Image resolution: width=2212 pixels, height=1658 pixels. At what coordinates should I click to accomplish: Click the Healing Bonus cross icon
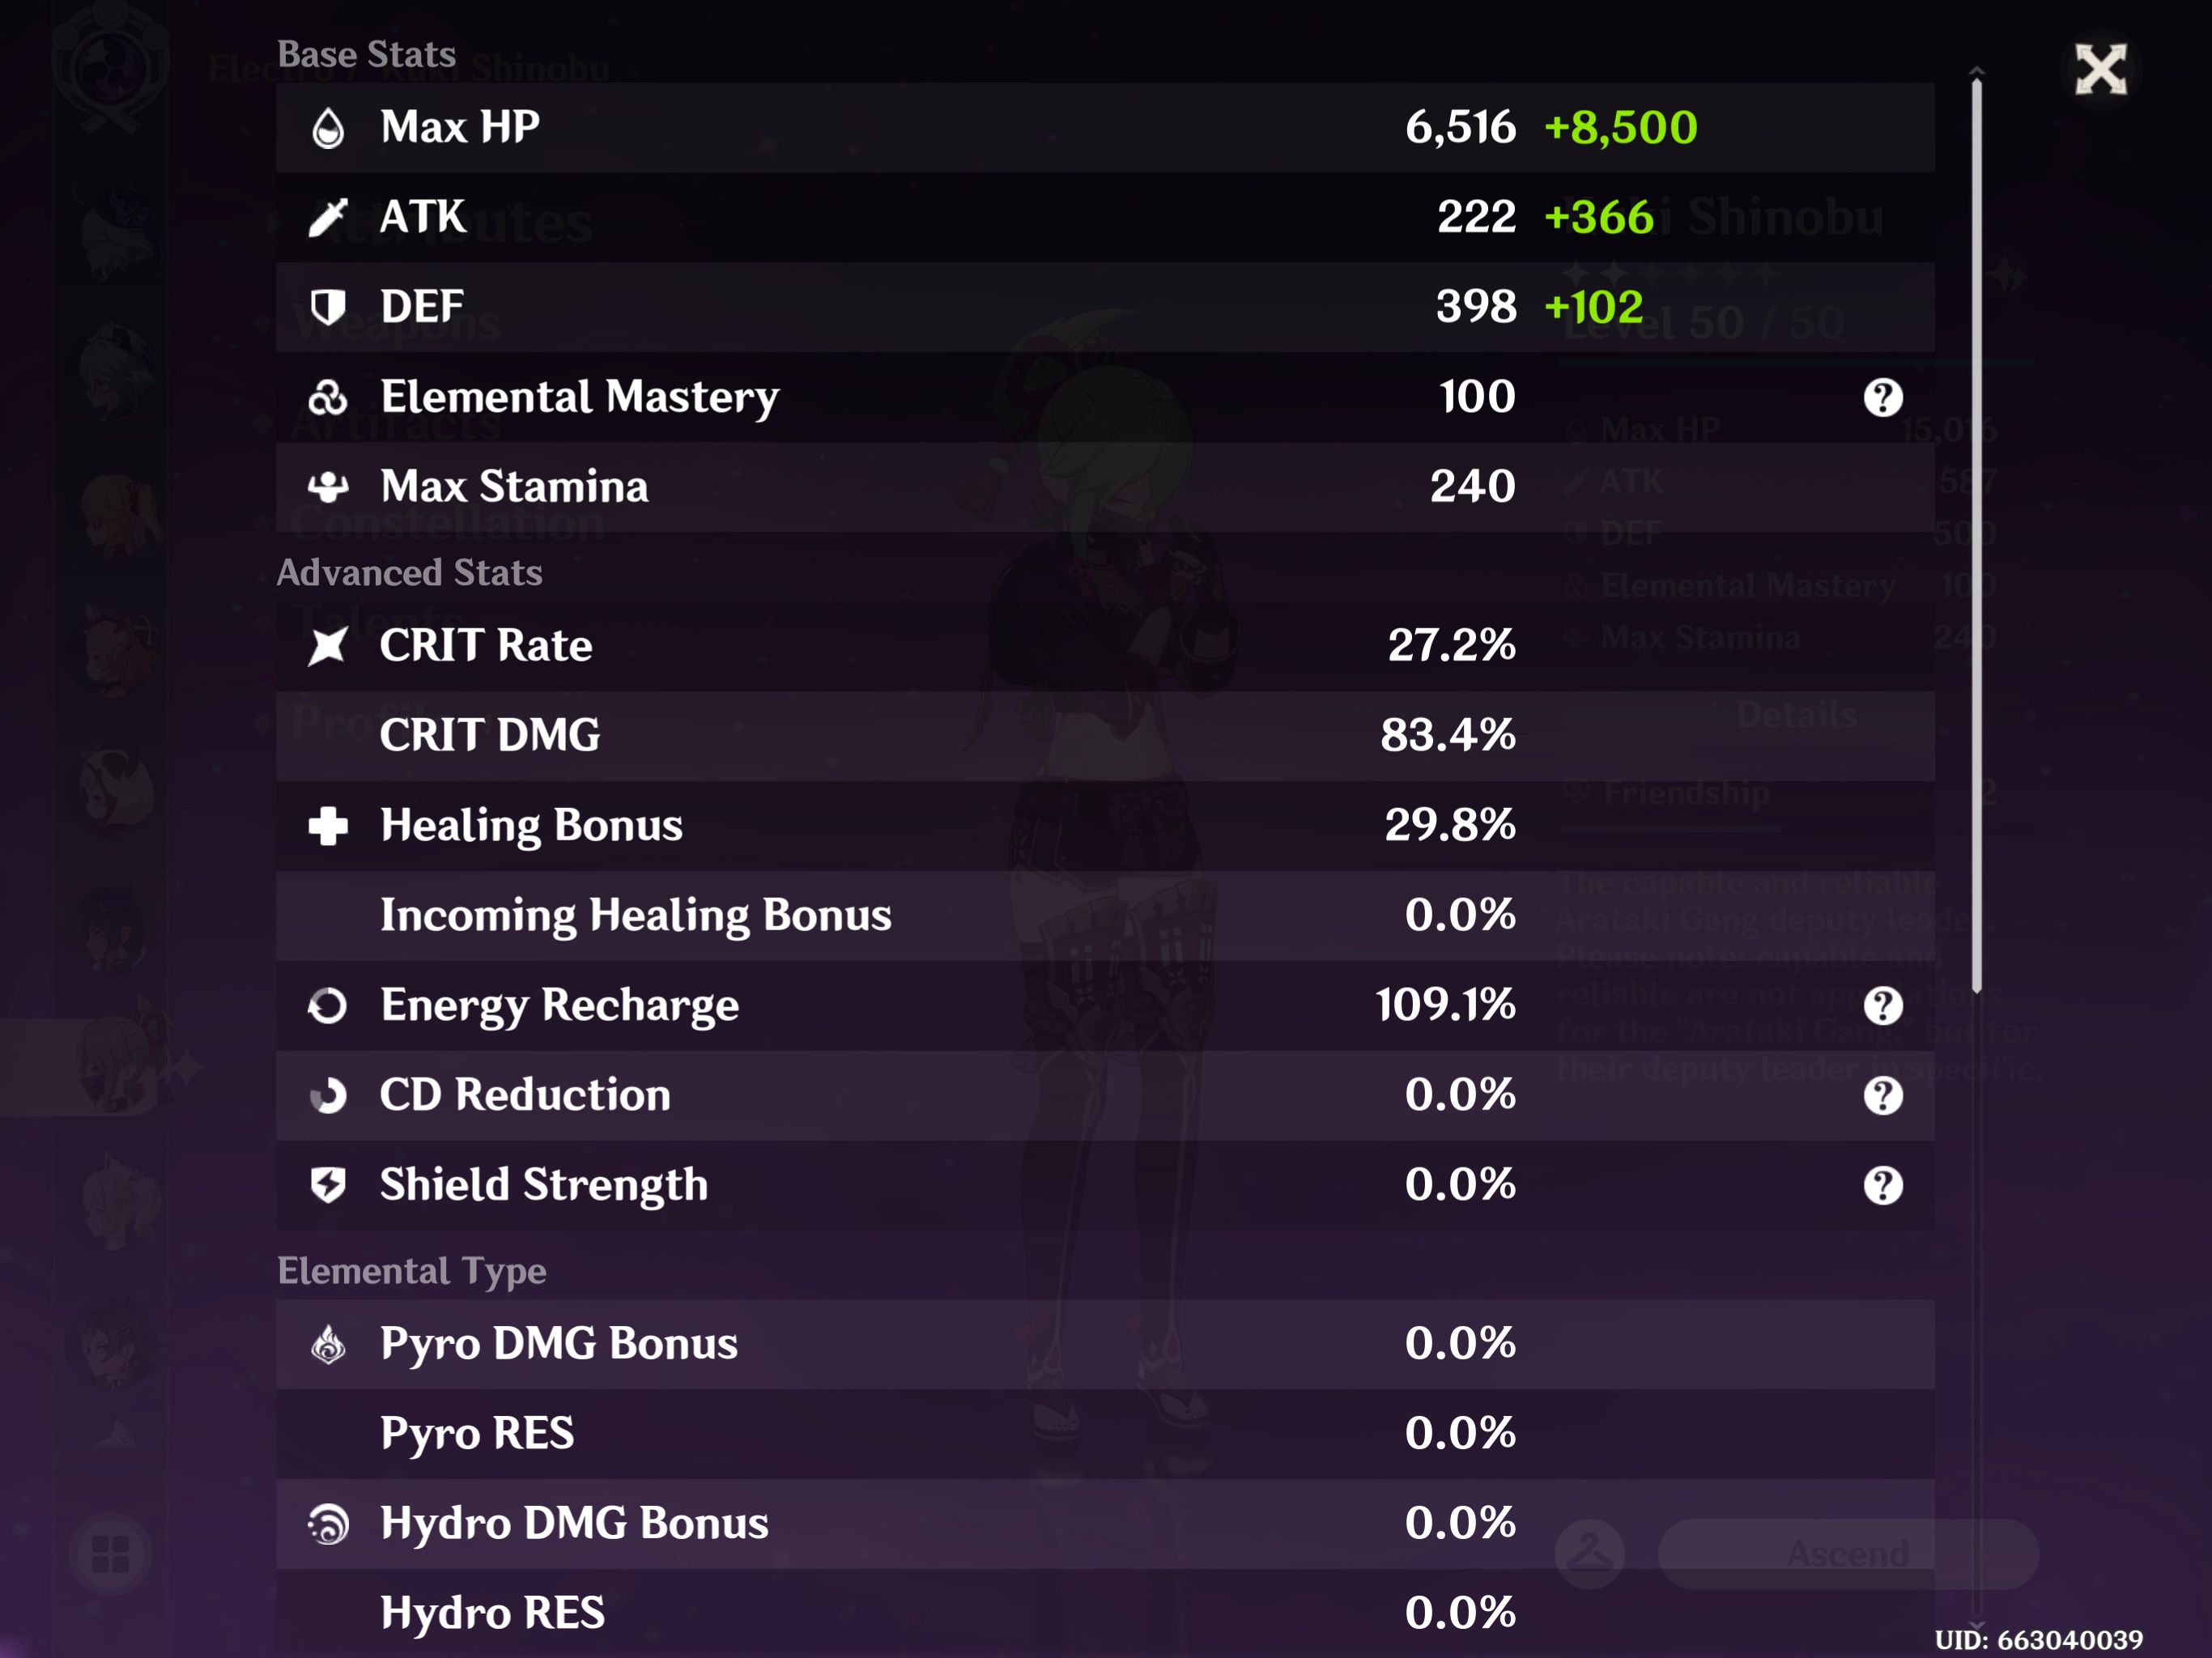point(328,826)
